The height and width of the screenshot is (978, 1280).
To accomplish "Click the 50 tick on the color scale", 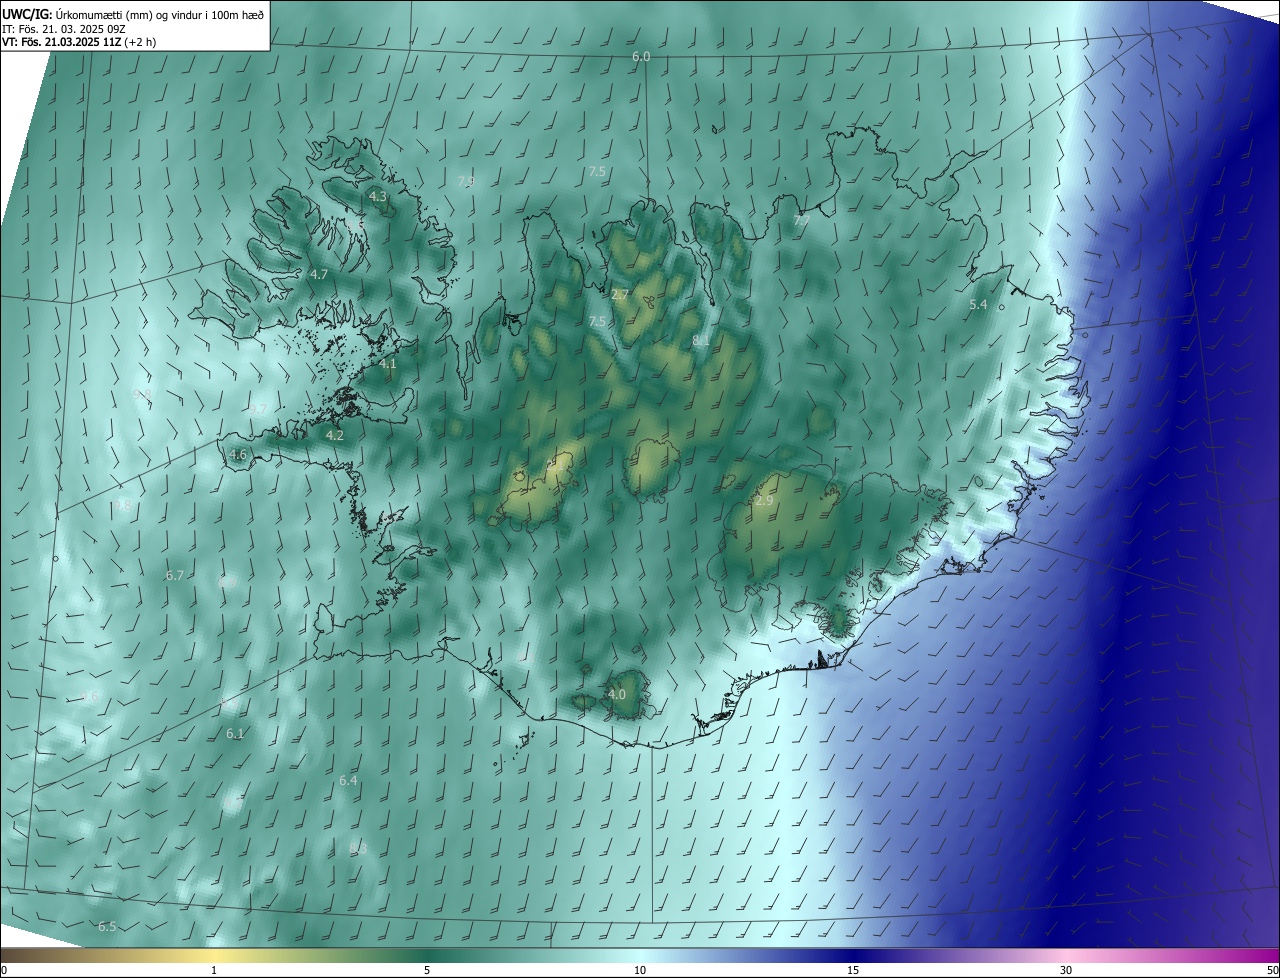I will tap(1272, 970).
